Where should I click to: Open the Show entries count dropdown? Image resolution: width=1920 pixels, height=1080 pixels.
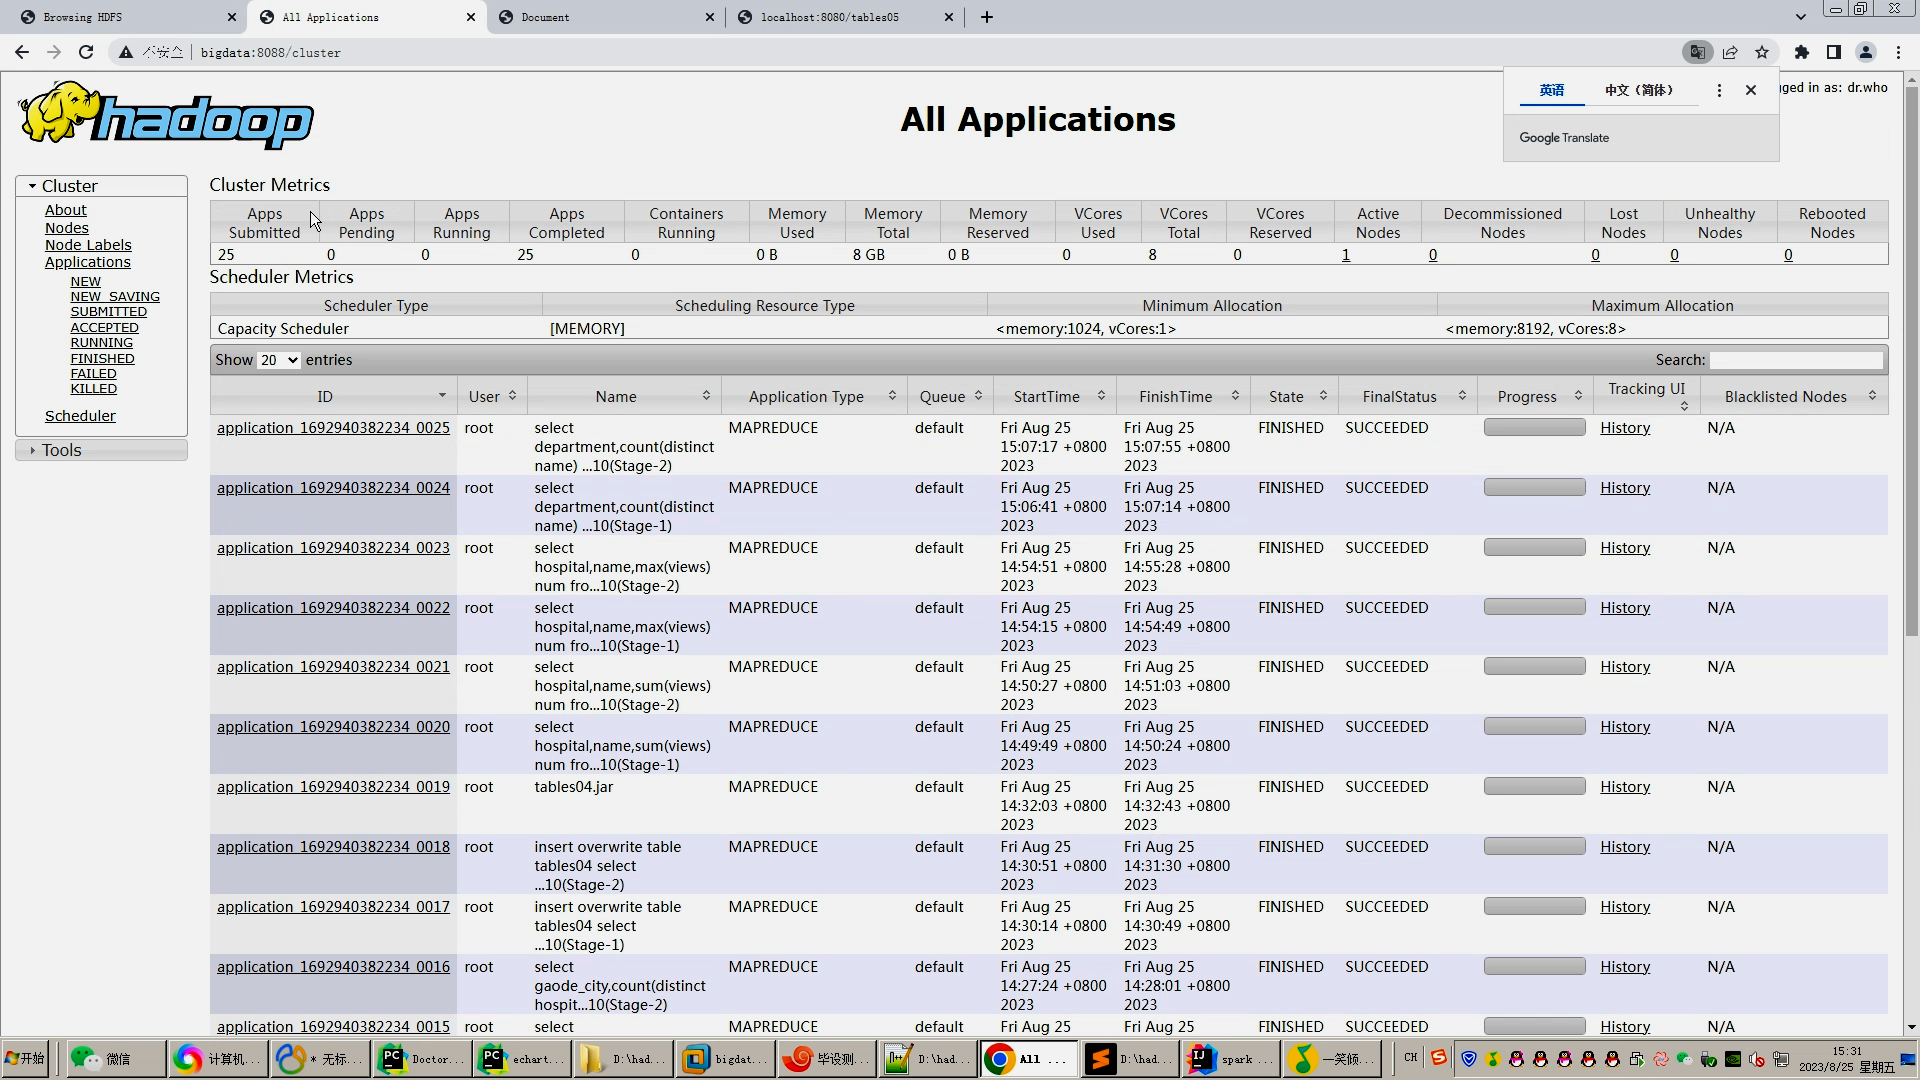tap(279, 360)
